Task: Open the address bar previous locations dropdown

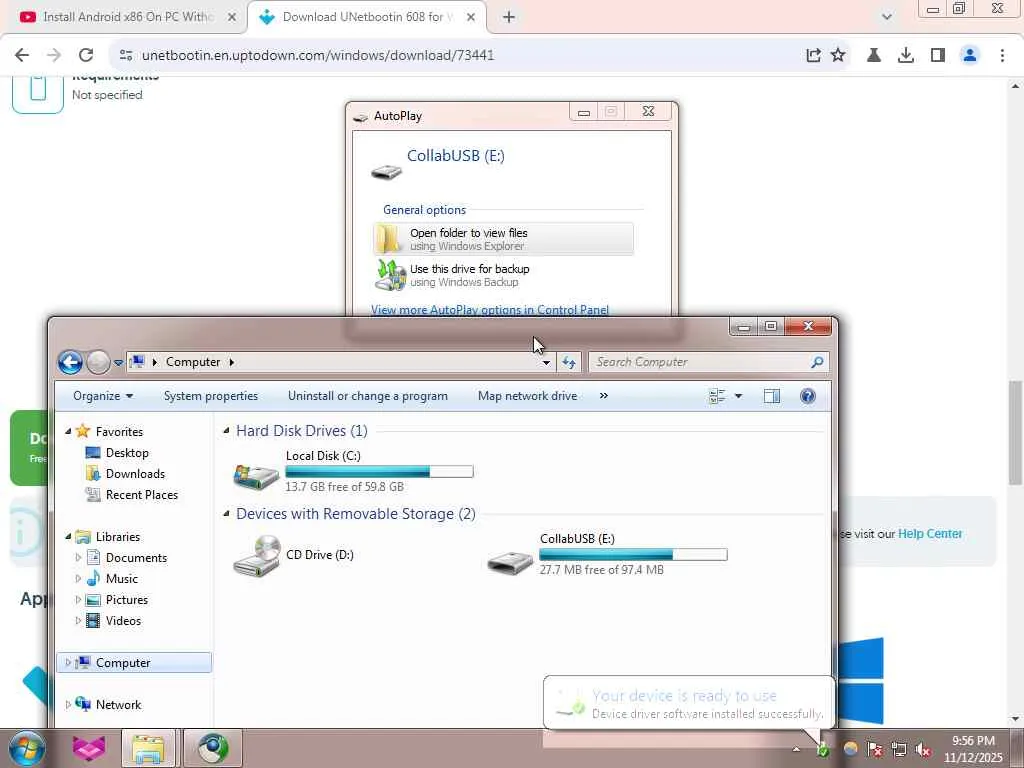Action: tap(546, 362)
